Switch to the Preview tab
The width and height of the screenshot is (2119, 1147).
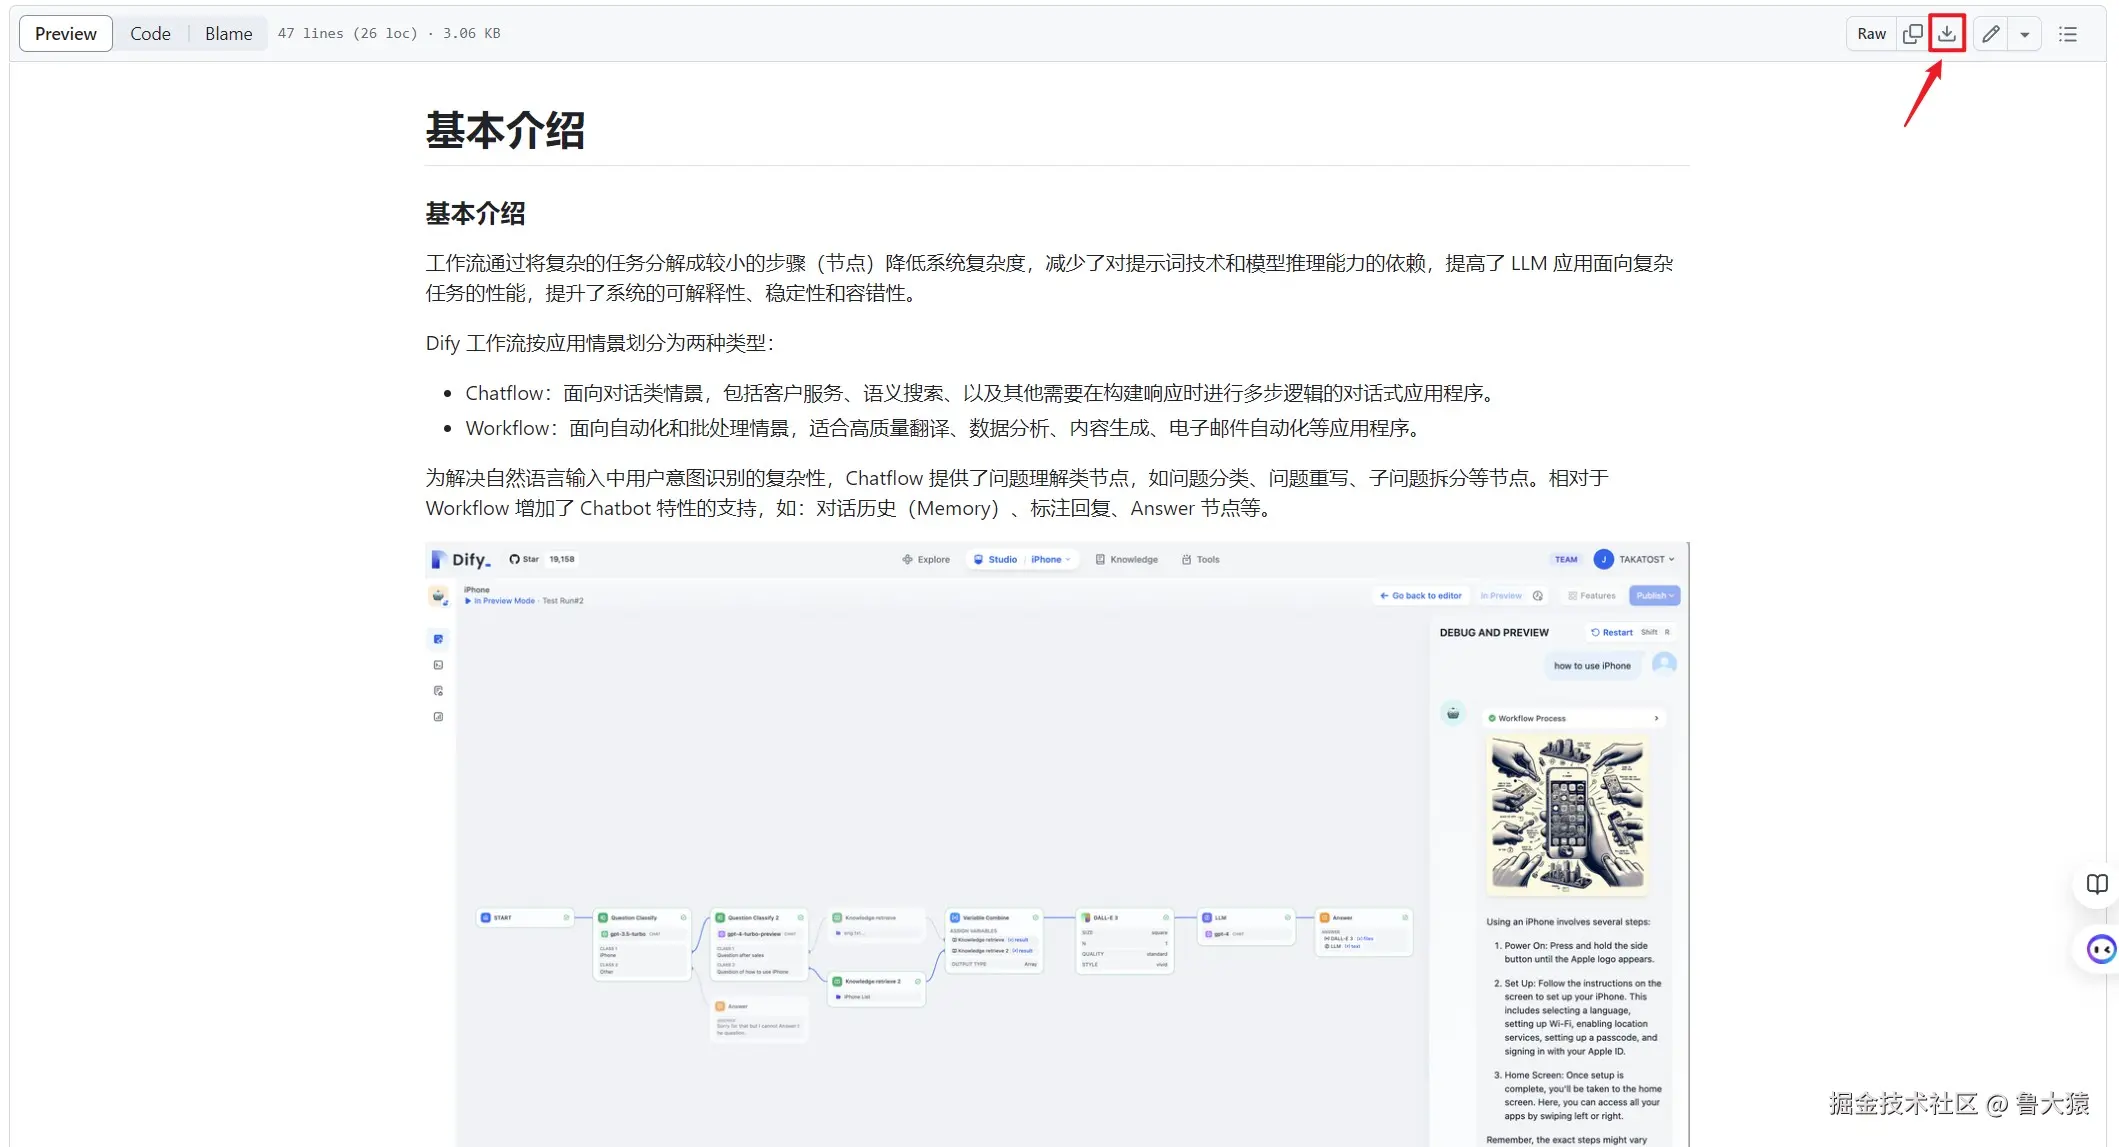[x=66, y=34]
